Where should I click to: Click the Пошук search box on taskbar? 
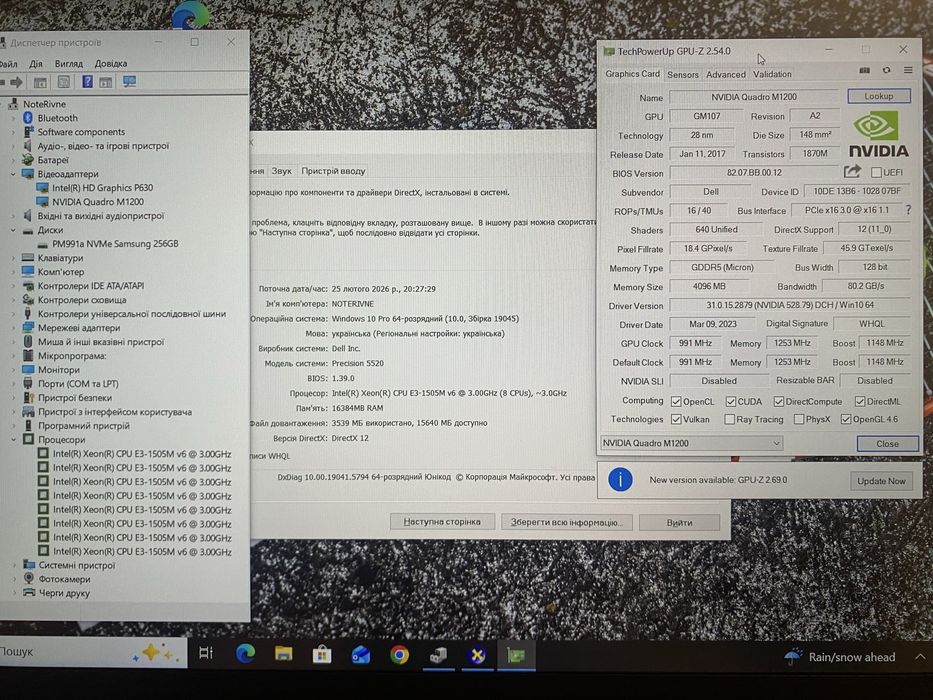tap(92, 652)
